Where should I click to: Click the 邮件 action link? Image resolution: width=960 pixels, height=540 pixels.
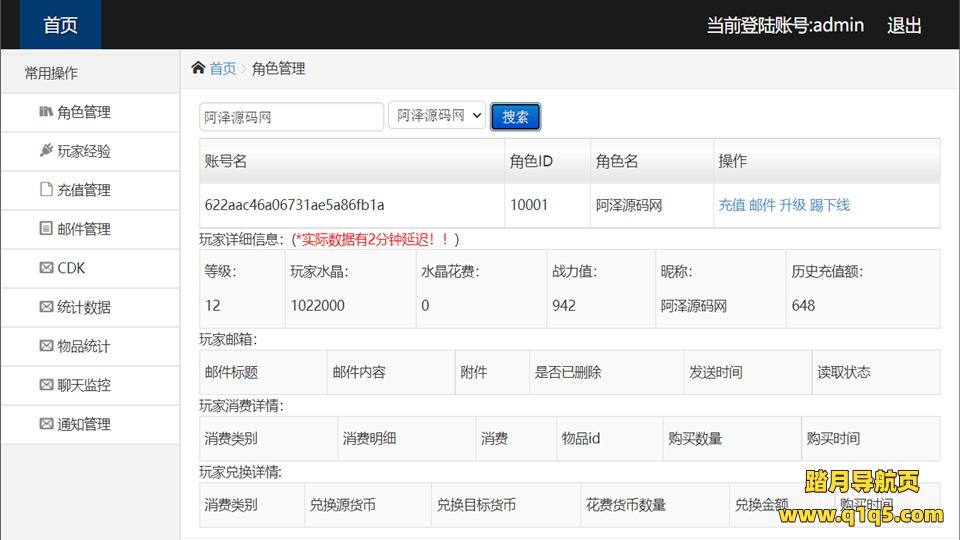(762, 205)
